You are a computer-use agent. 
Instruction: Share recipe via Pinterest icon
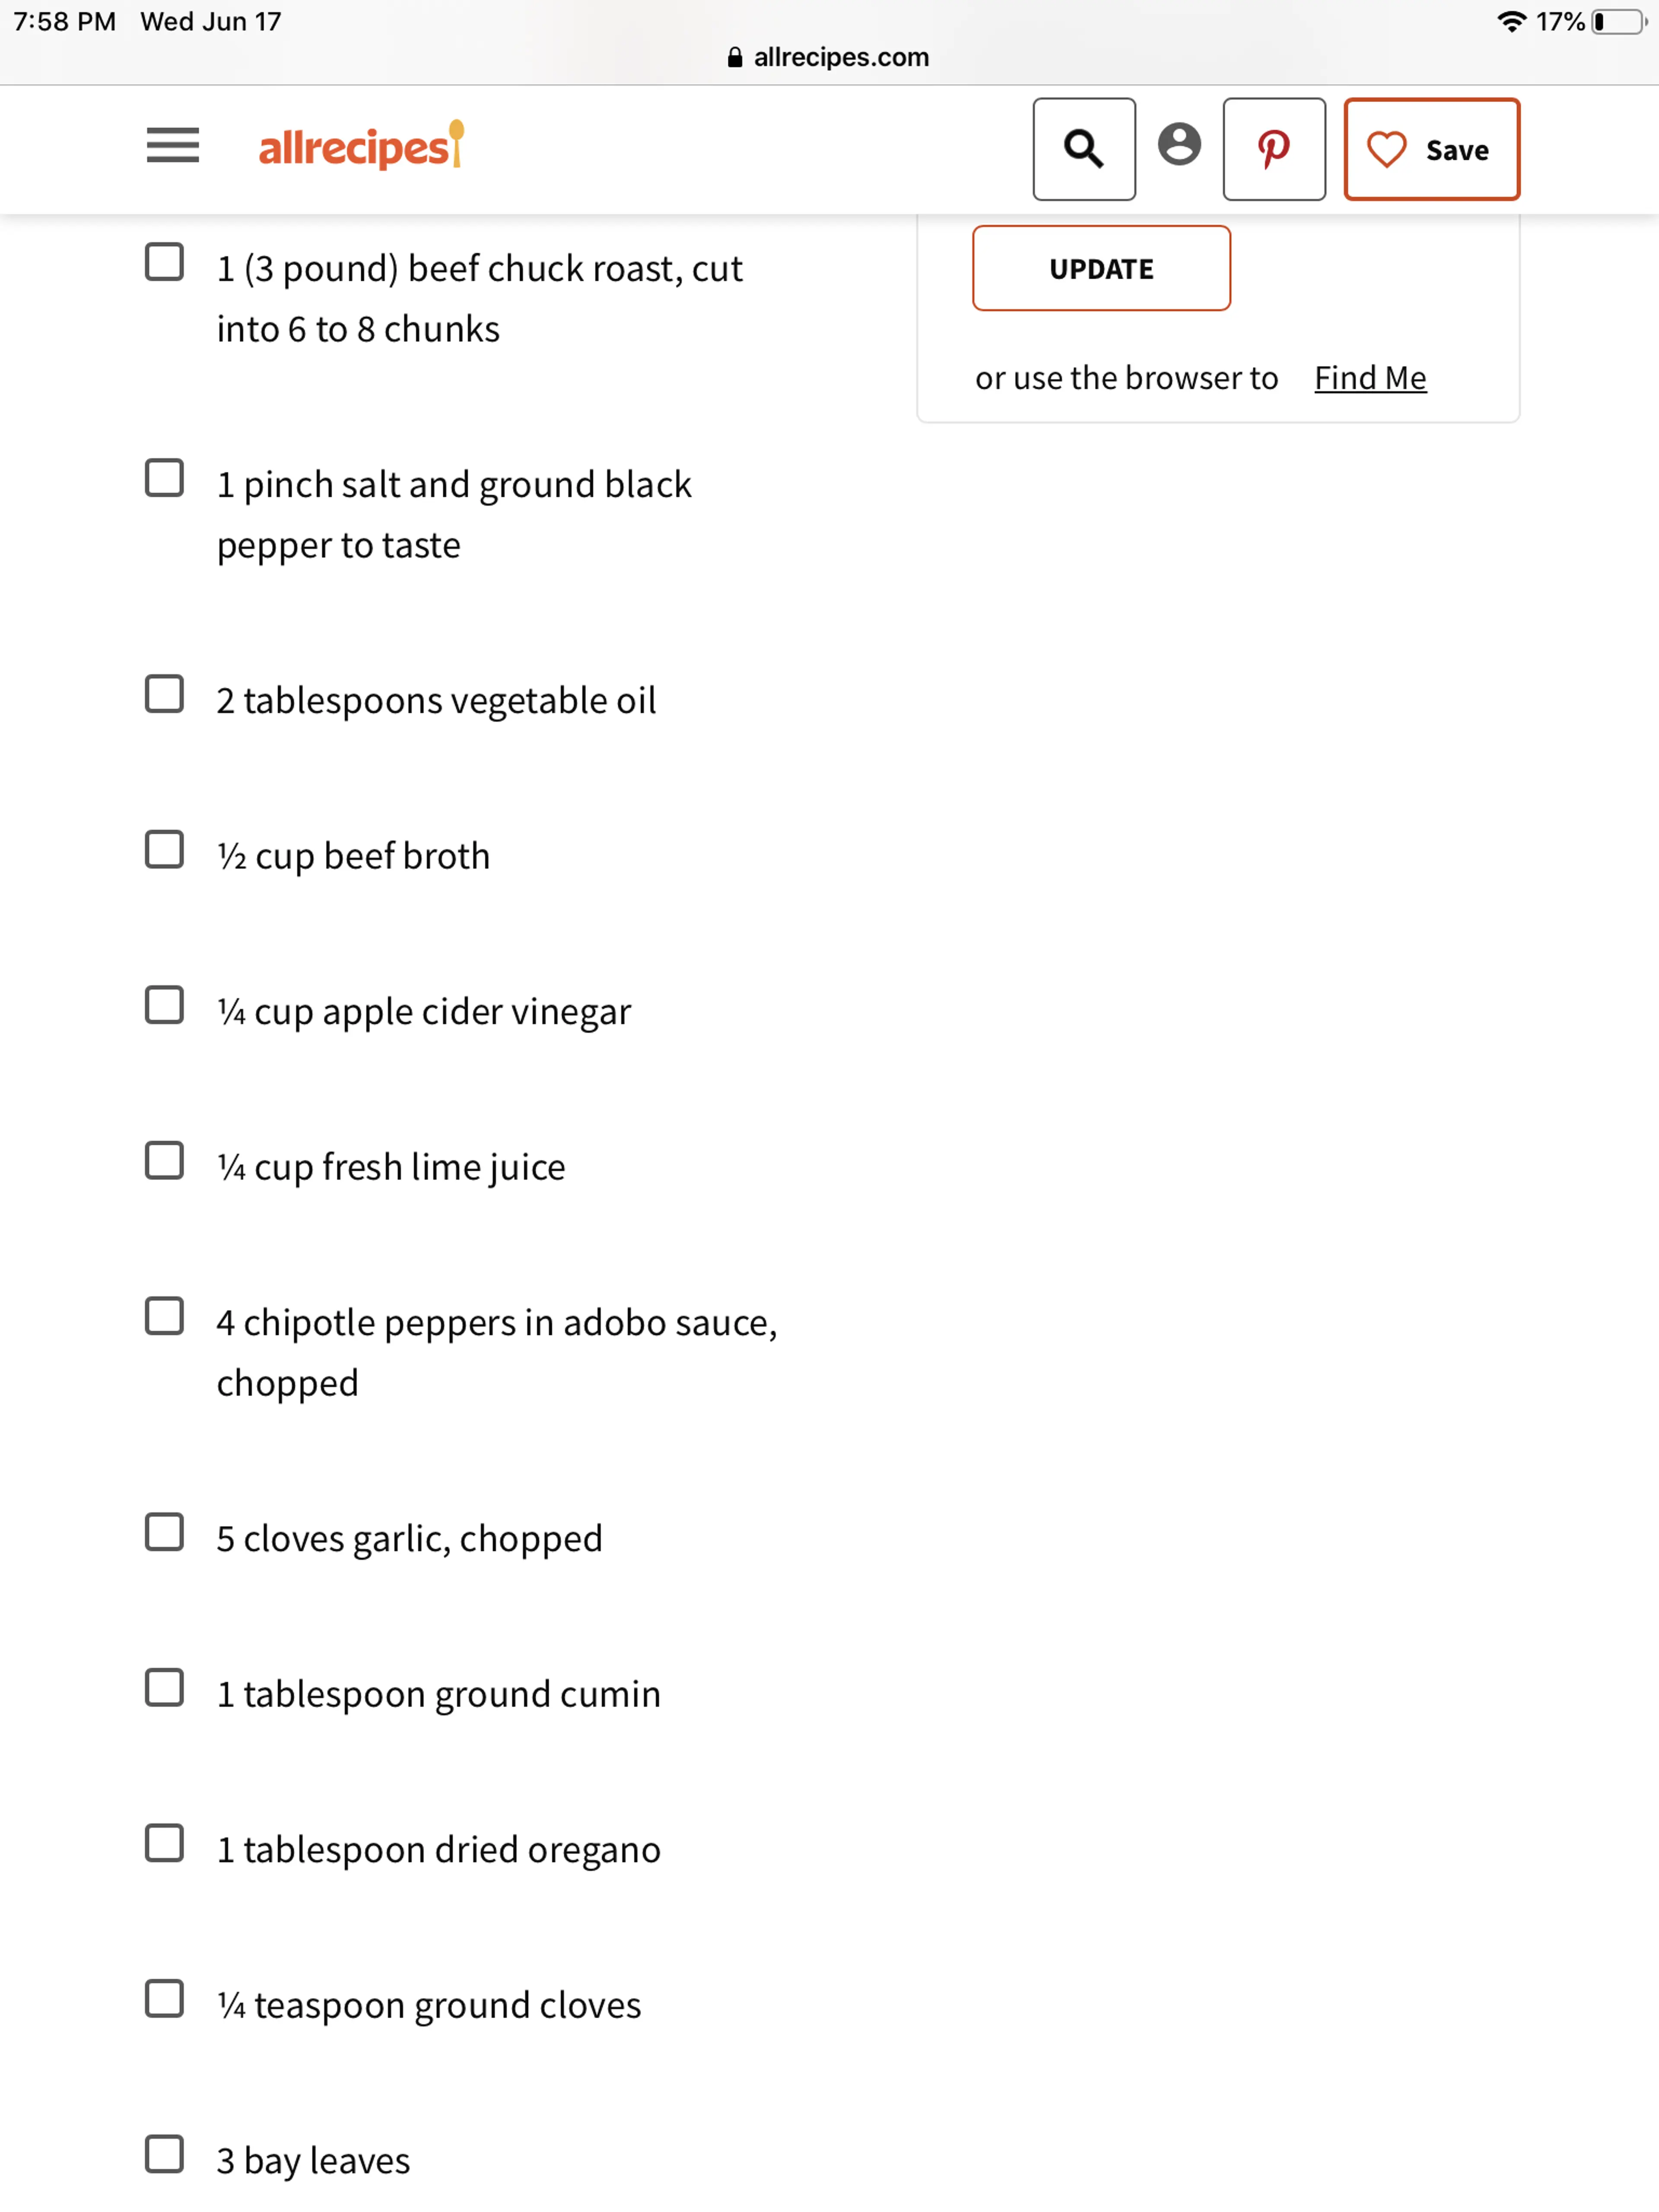(x=1273, y=149)
